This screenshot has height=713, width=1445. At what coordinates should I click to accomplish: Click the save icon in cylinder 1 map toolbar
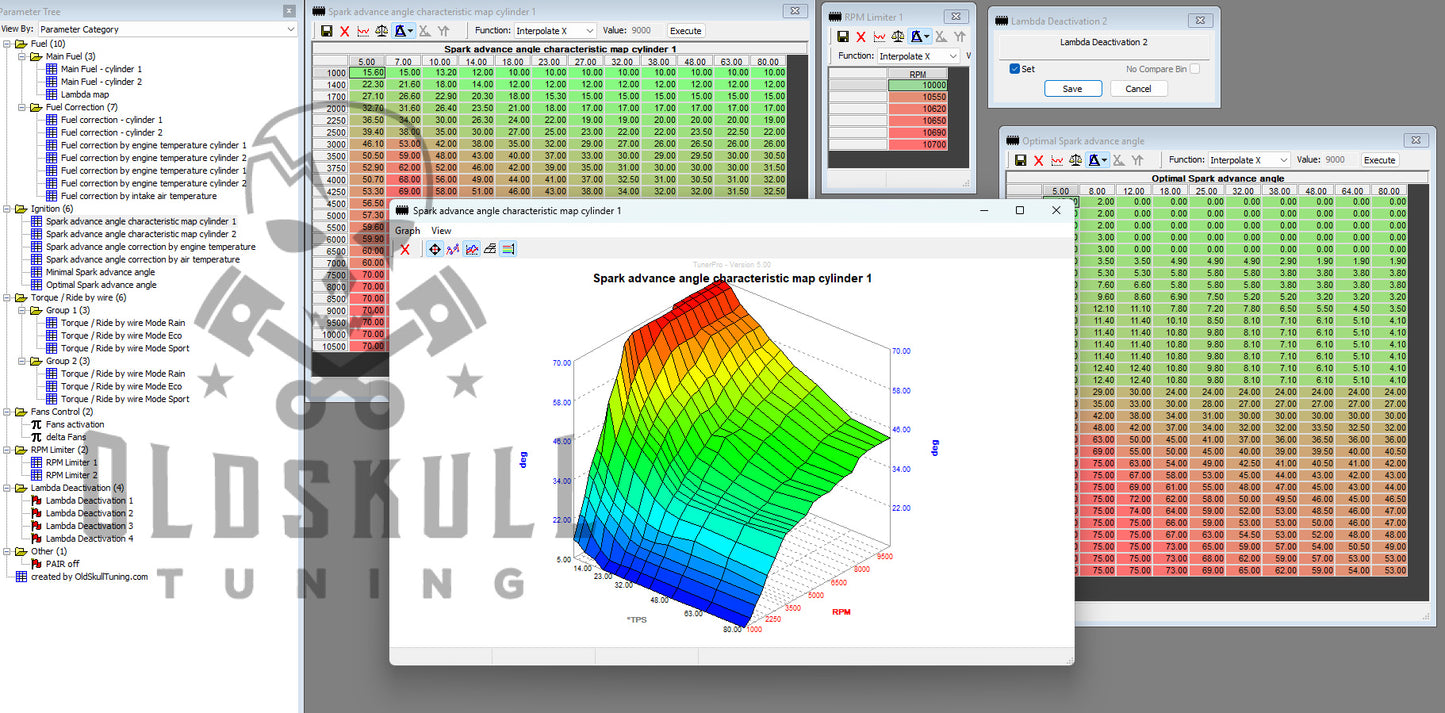pyautogui.click(x=325, y=31)
